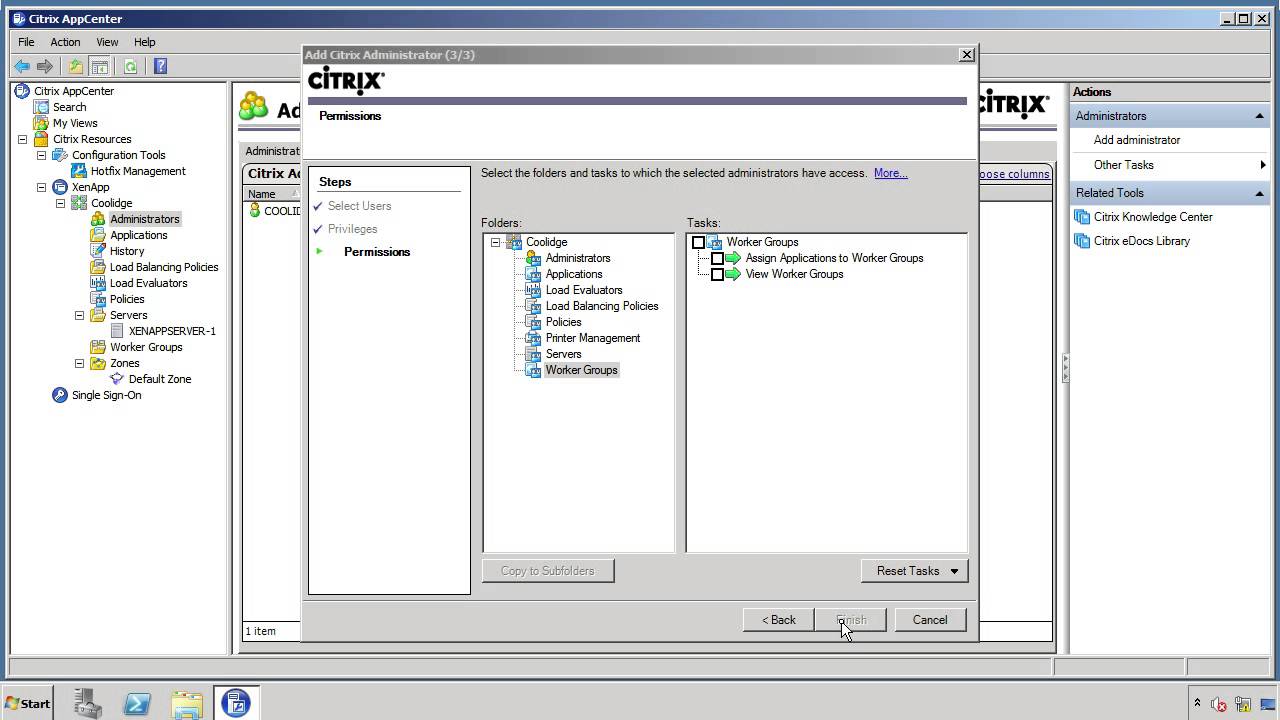Click Printer Management folder icon in wizard
This screenshot has height=720, width=1280.
tap(533, 338)
